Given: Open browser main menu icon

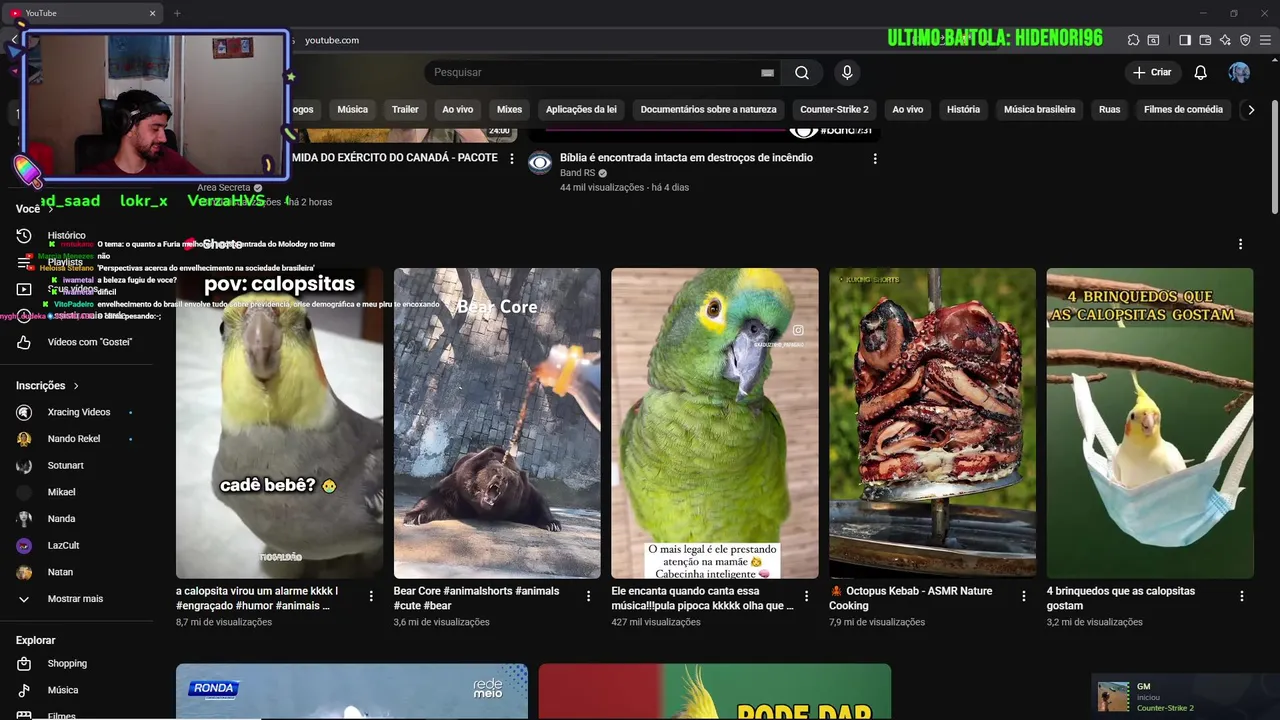Looking at the screenshot, I should (1265, 40).
